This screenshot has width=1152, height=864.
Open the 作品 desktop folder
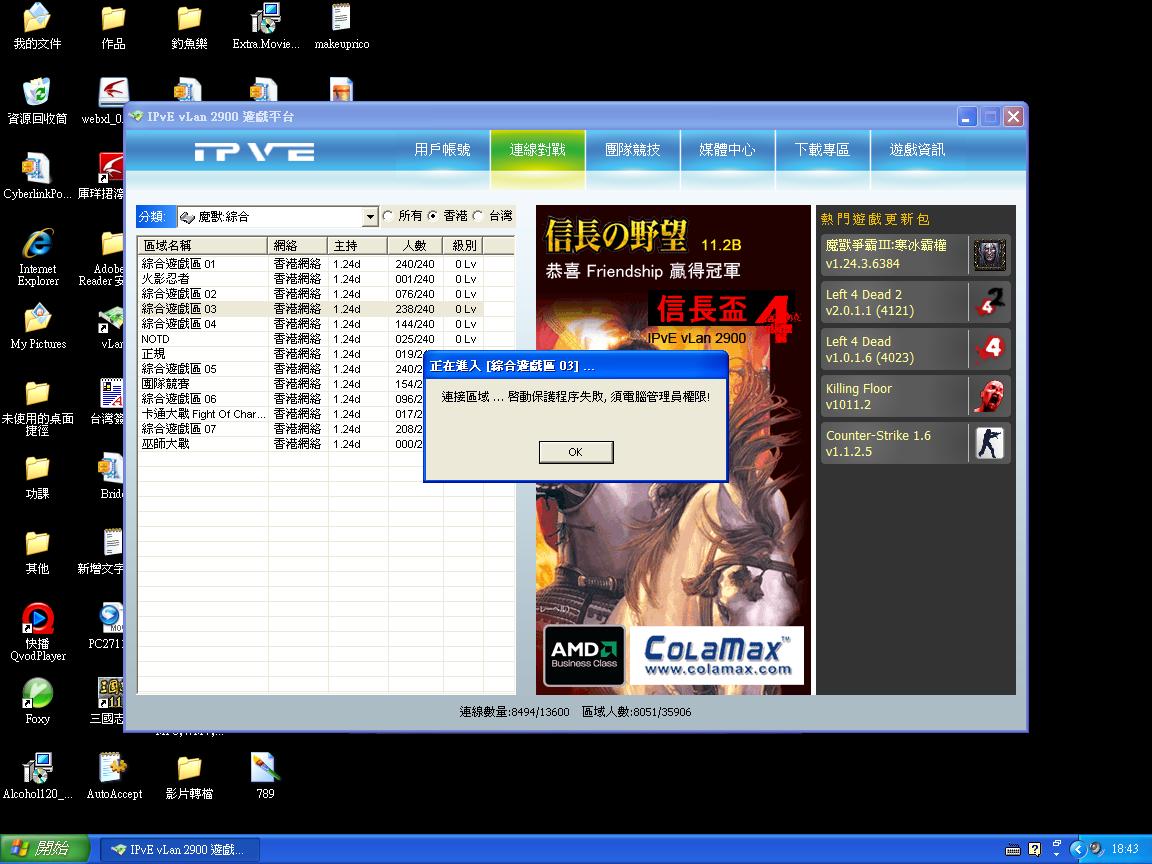coord(113,26)
